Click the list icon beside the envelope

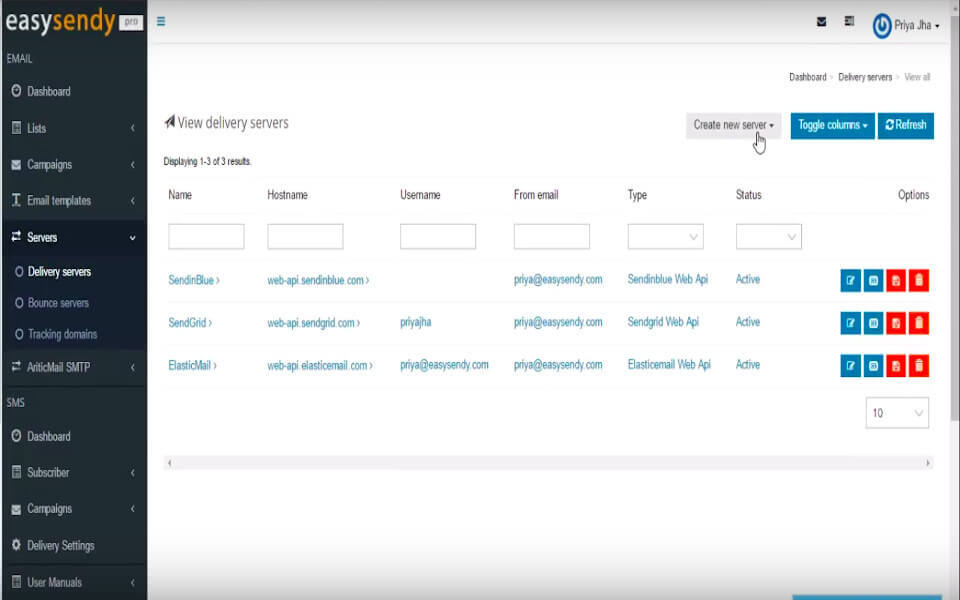(x=849, y=21)
